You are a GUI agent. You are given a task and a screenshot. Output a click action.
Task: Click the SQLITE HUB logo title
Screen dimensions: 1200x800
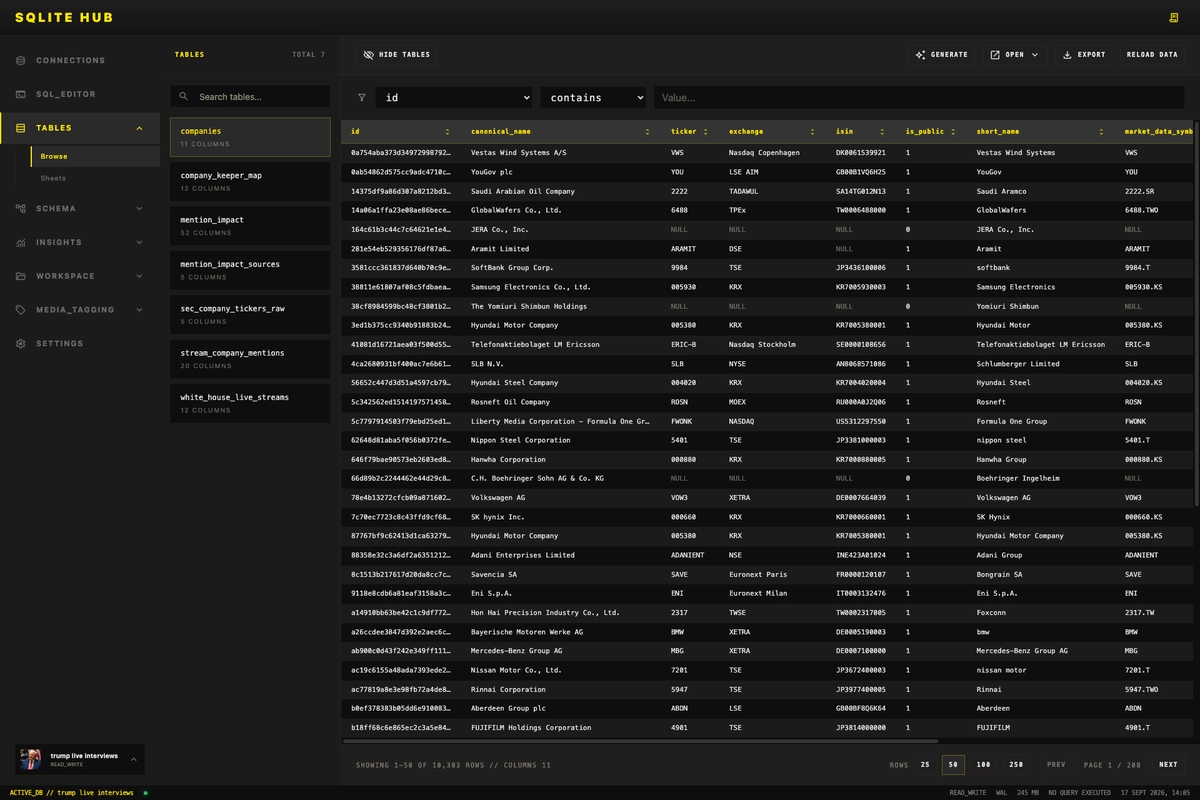pos(64,18)
